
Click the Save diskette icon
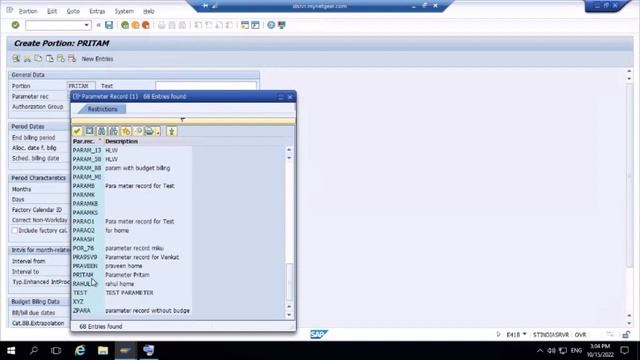click(x=109, y=25)
